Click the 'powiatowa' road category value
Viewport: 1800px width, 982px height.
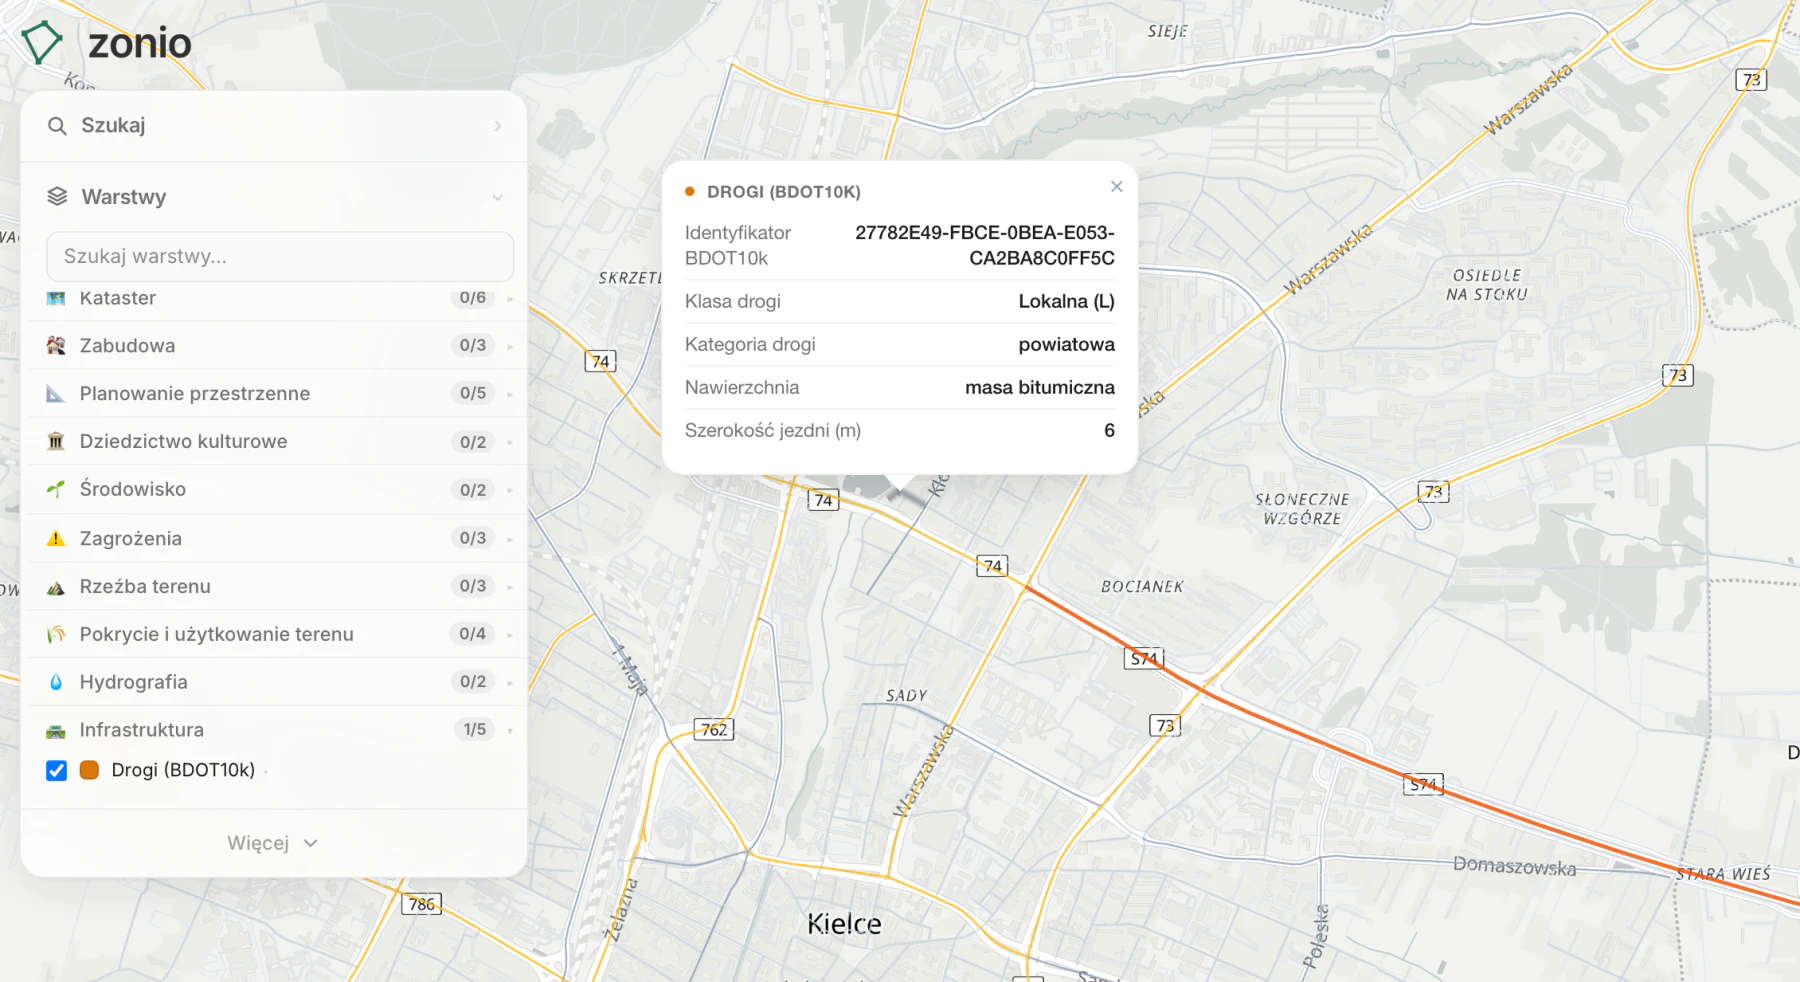click(1066, 345)
